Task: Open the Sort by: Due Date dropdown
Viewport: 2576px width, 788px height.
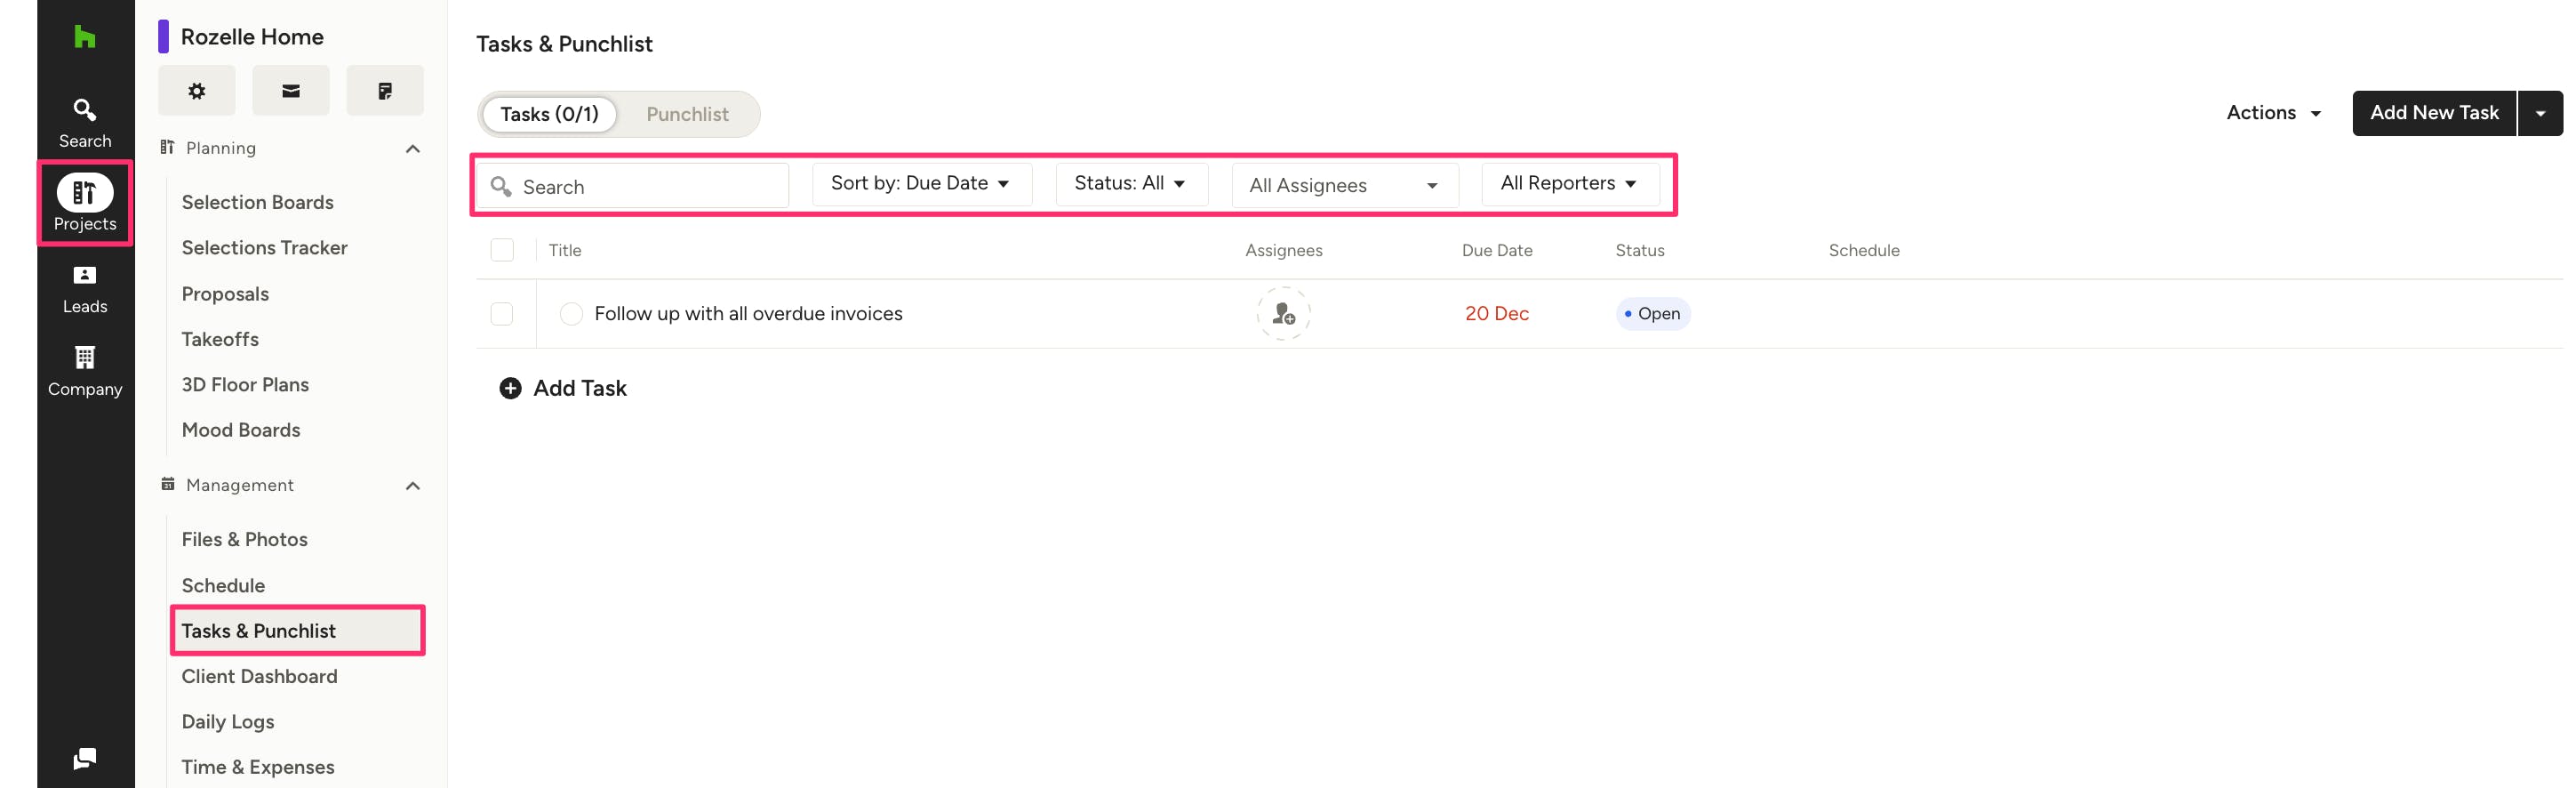Action: [x=920, y=183]
